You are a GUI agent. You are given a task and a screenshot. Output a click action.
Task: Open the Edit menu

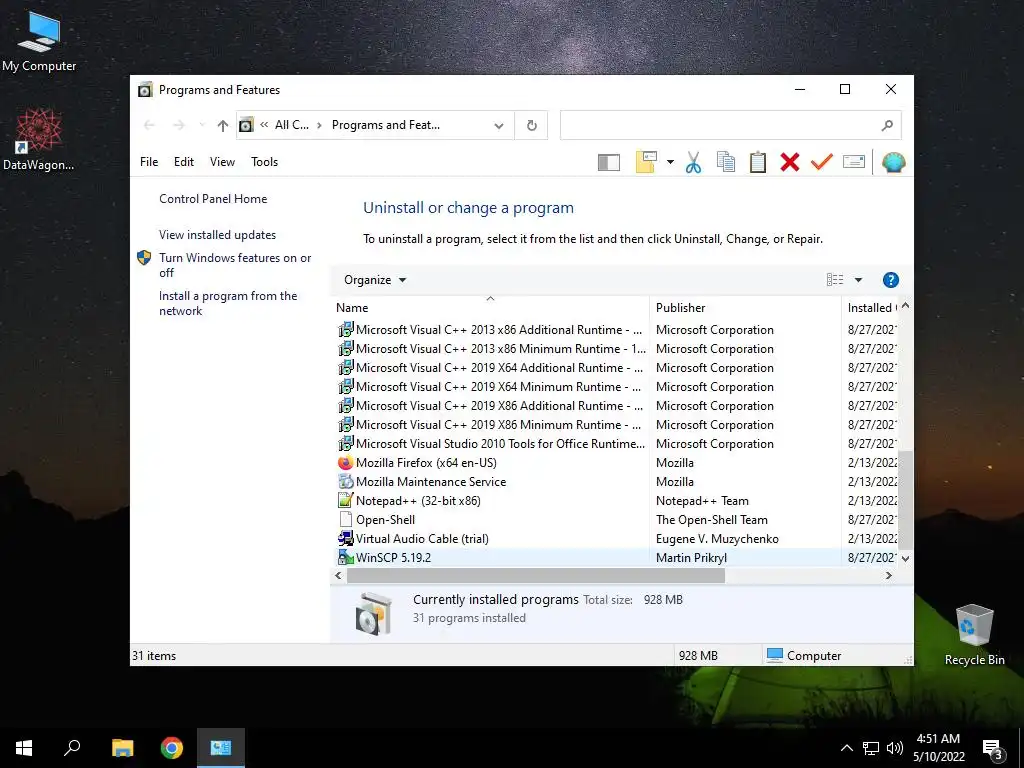point(184,162)
